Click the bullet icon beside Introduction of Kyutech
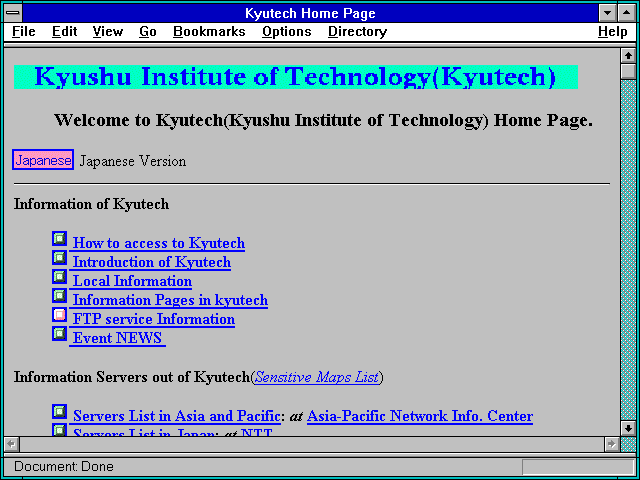This screenshot has height=480, width=640. [x=60, y=258]
